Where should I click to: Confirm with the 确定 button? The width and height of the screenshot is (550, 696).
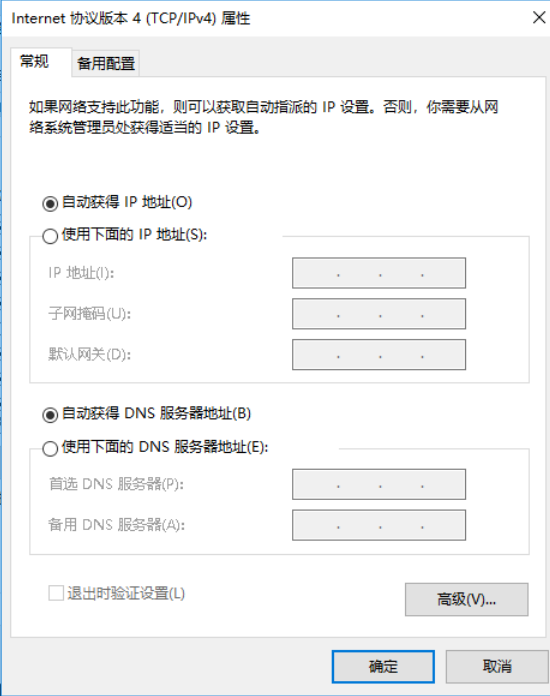coord(383,666)
